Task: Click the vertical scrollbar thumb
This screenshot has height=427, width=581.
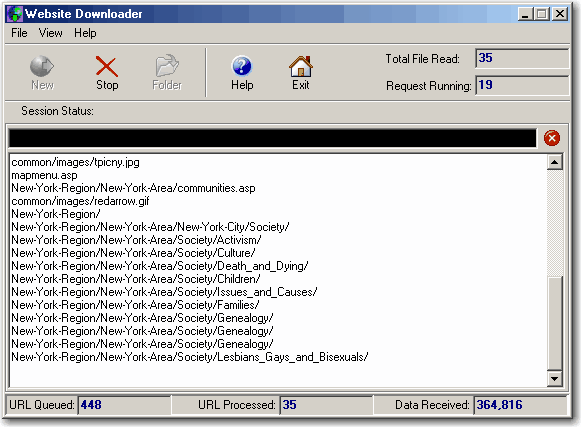Action: [x=555, y=323]
